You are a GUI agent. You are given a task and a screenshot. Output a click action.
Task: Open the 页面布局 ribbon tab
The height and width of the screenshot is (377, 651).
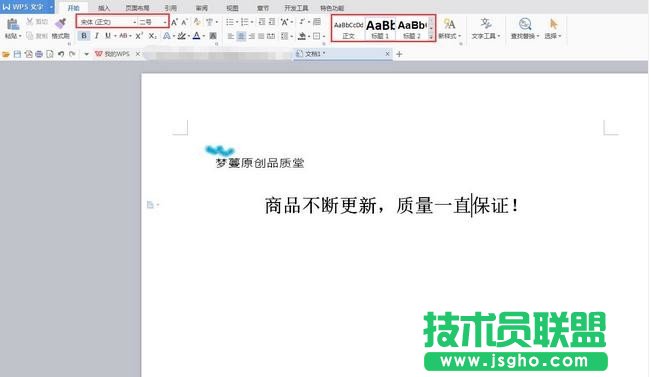point(137,8)
